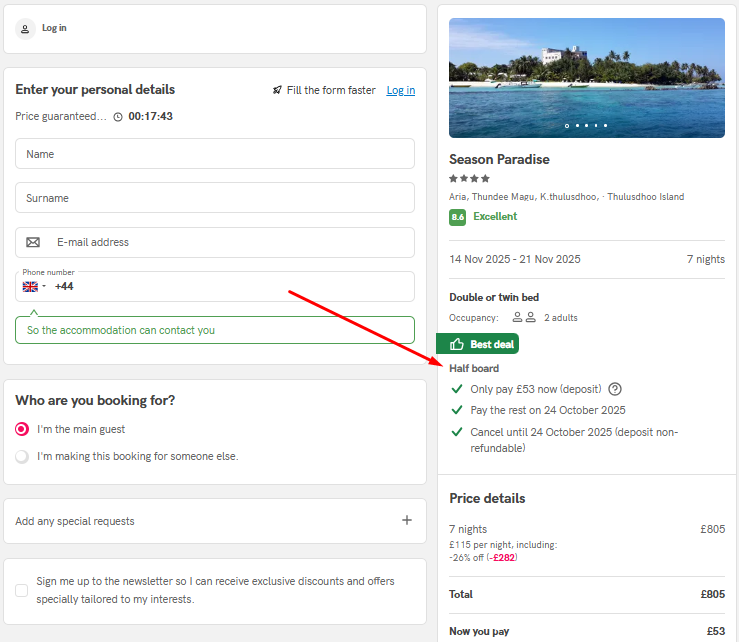The height and width of the screenshot is (642, 739).
Task: Select the I'm the main guest radio button
Action: tap(22, 429)
